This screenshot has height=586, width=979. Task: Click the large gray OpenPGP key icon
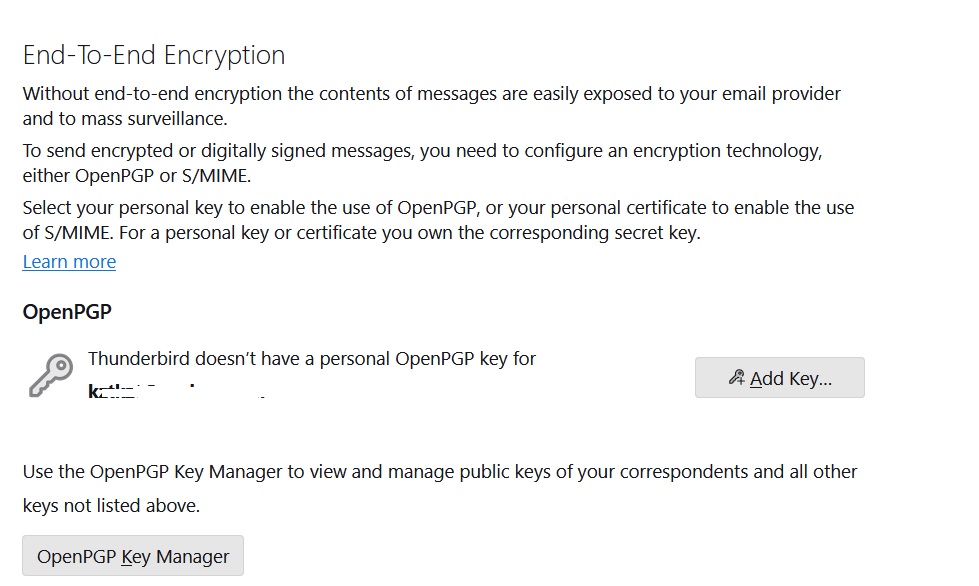point(51,375)
